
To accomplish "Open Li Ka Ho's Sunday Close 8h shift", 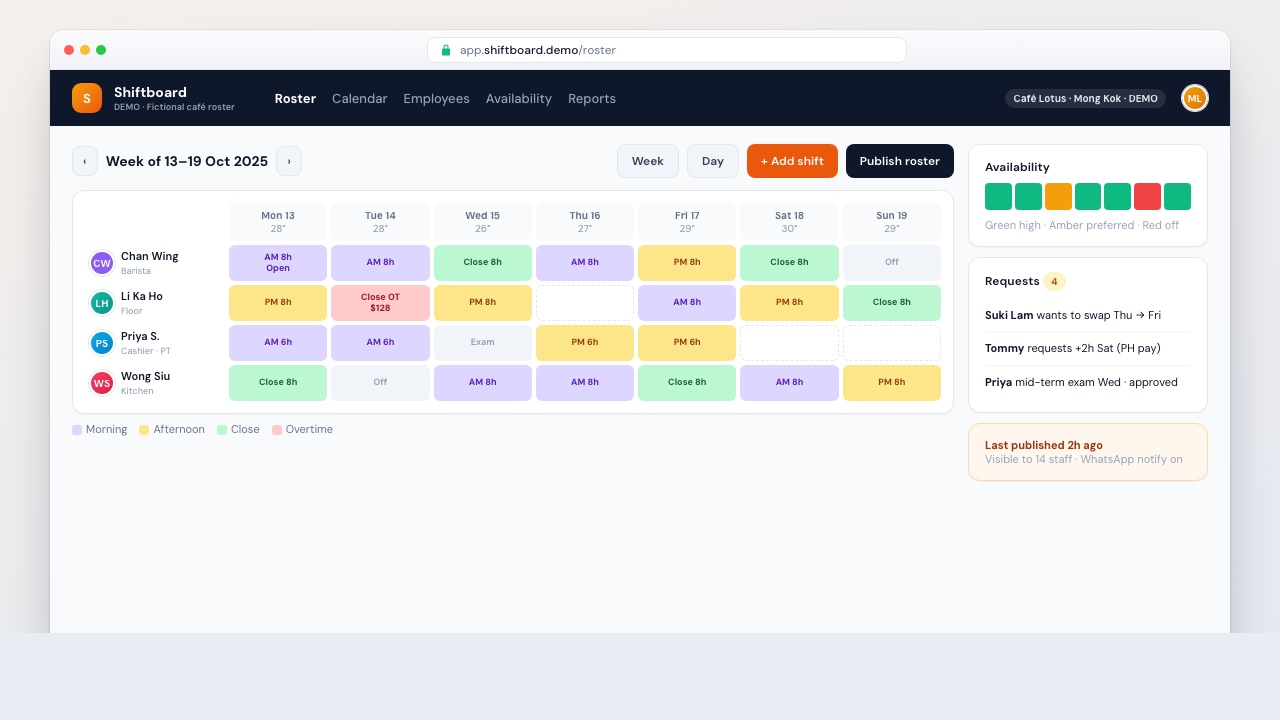I will (892, 303).
